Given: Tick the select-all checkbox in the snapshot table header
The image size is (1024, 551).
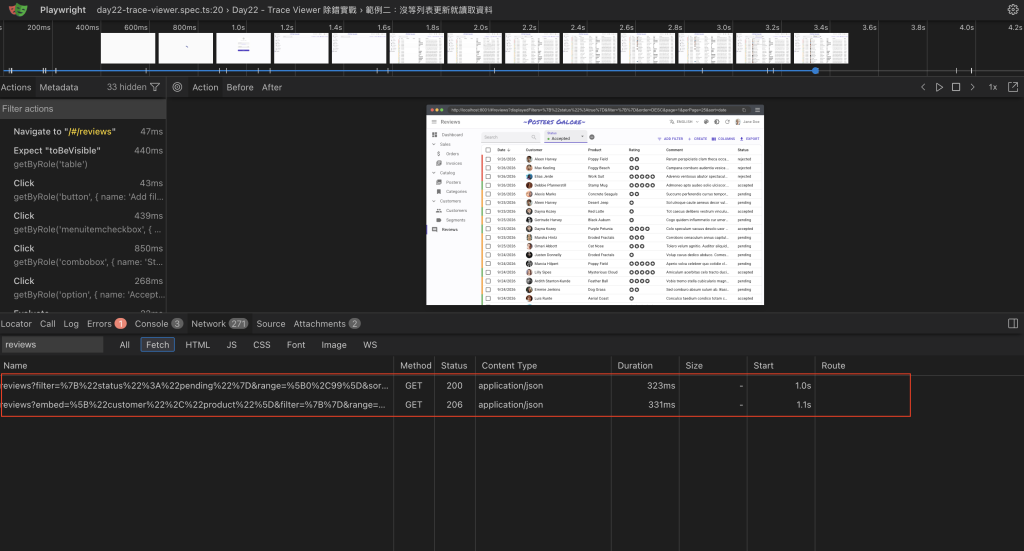Looking at the screenshot, I should pos(488,150).
